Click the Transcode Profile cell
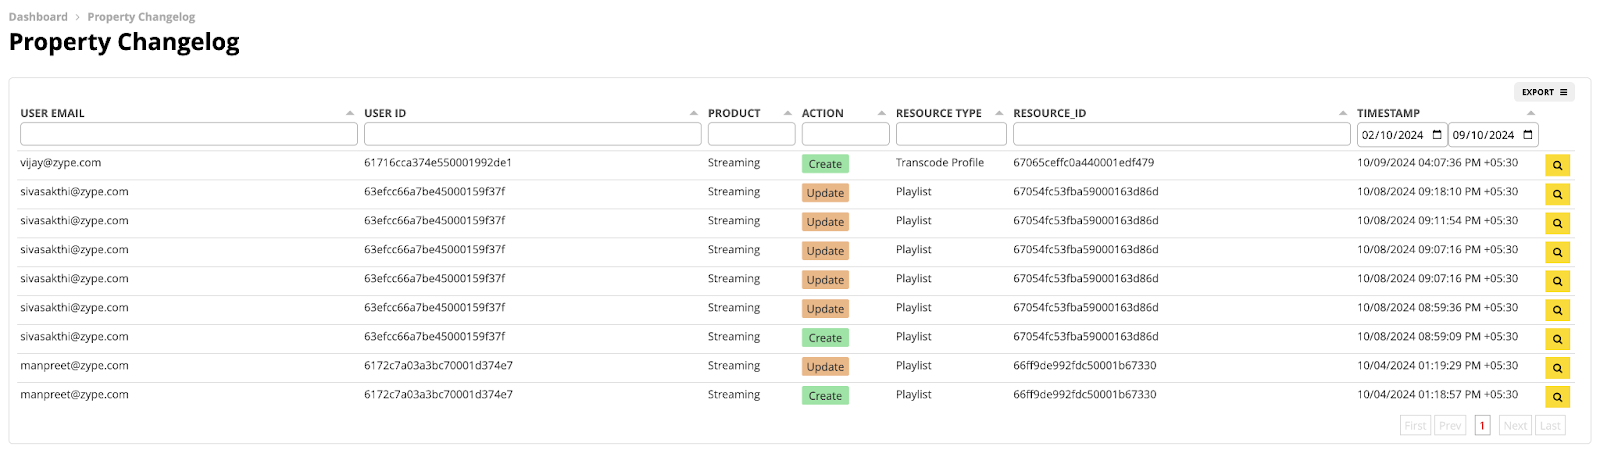Viewport: 1600px width, 450px height. [x=940, y=163]
